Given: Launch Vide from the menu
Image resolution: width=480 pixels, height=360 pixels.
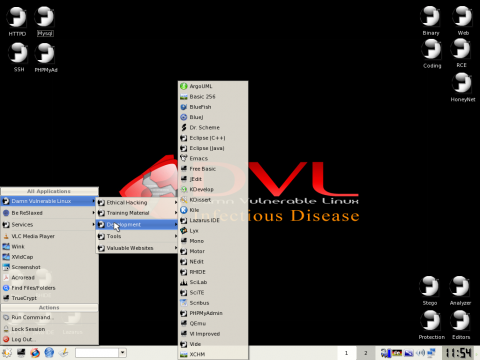Looking at the screenshot, I should [x=213, y=344].
